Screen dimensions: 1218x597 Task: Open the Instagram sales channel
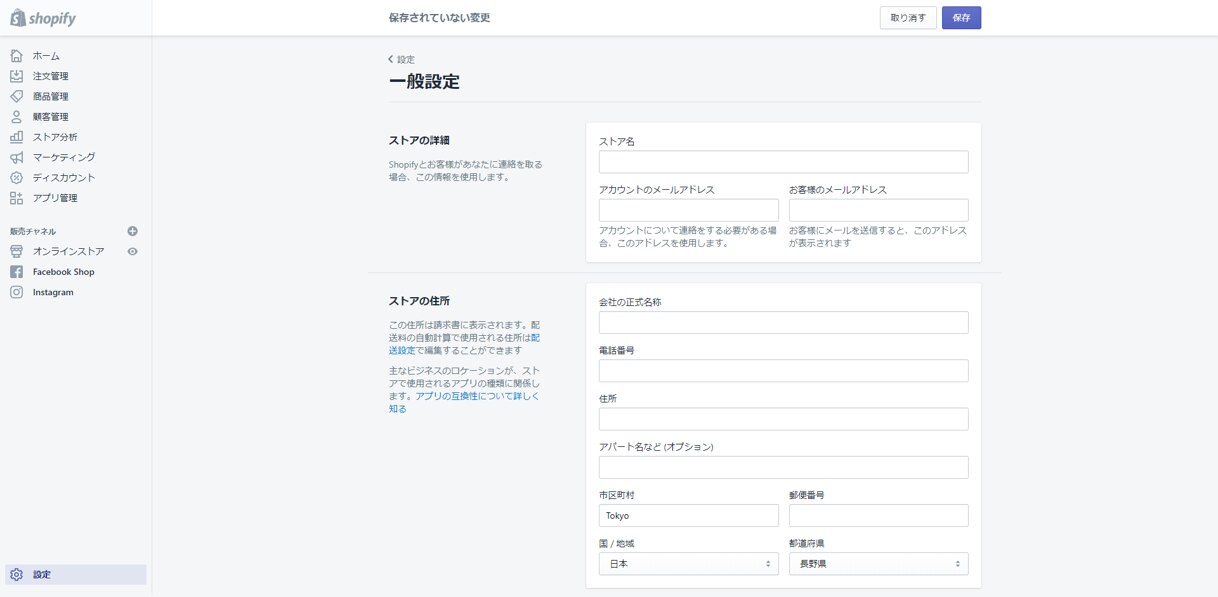pos(52,292)
